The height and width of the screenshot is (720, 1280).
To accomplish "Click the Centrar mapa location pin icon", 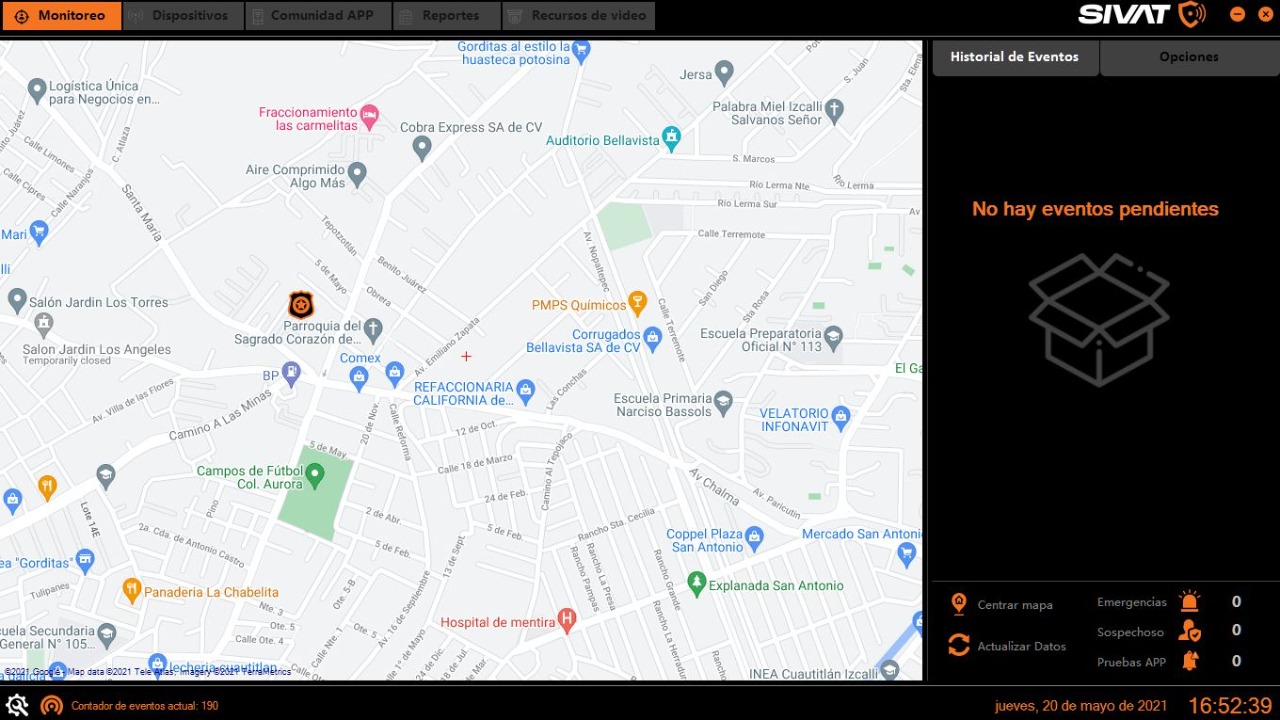I will coord(959,604).
